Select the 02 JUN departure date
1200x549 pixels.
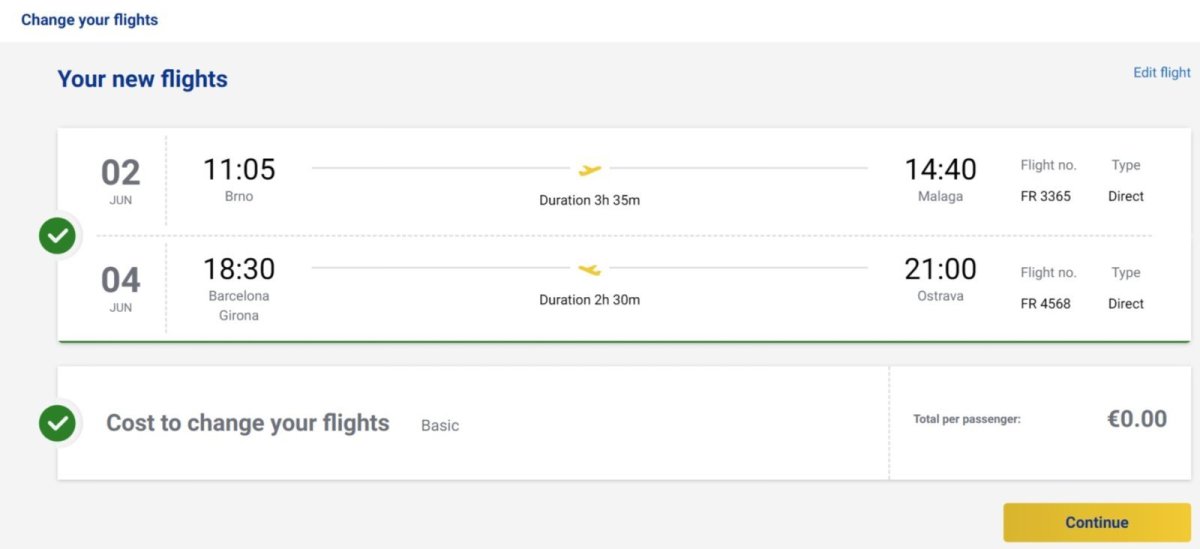point(121,179)
